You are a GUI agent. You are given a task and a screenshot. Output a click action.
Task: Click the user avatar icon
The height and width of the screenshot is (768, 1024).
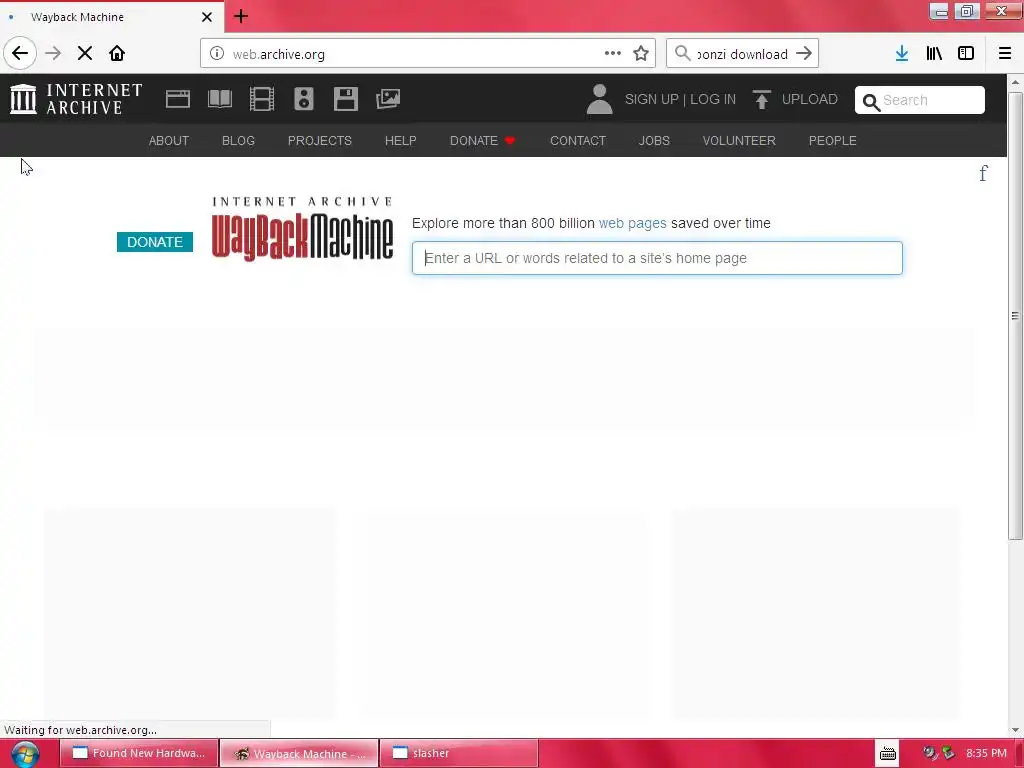pyautogui.click(x=600, y=99)
